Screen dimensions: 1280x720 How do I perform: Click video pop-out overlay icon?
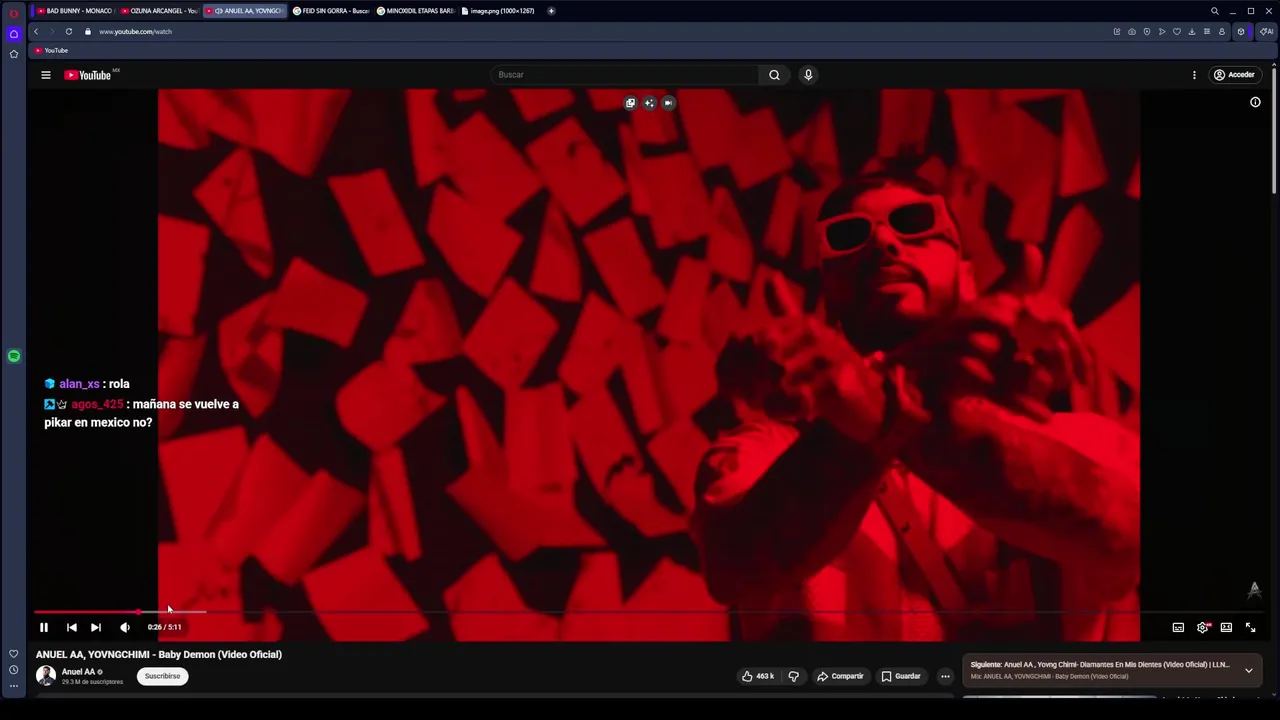tap(630, 103)
